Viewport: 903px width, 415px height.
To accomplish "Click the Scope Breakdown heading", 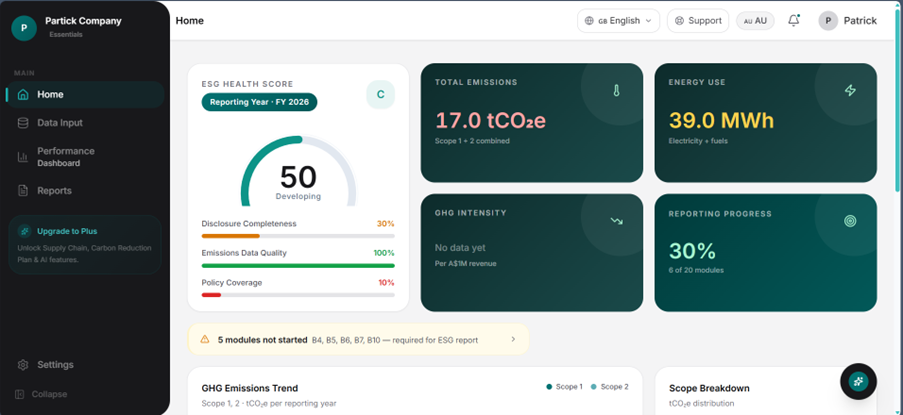I will click(x=710, y=388).
